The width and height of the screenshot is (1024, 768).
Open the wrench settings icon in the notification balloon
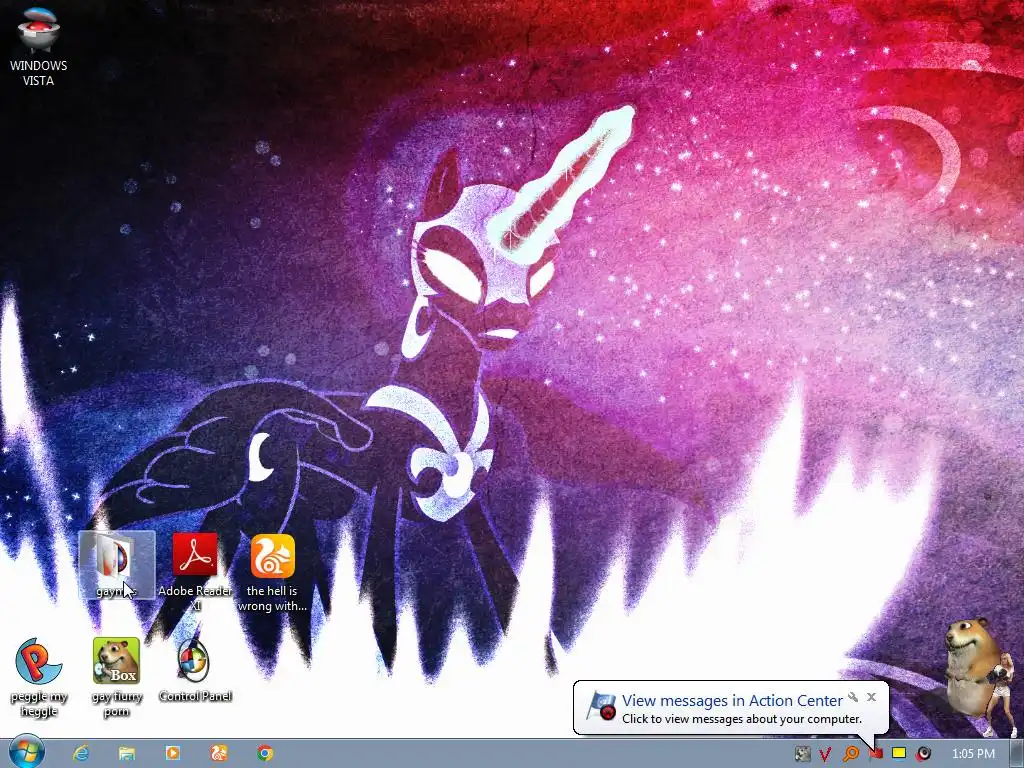click(x=853, y=697)
